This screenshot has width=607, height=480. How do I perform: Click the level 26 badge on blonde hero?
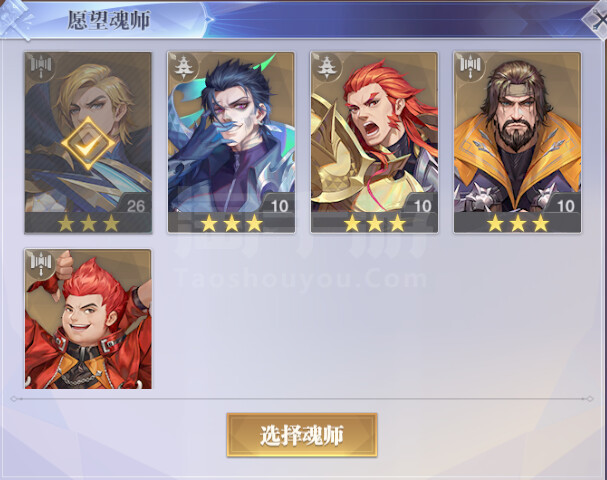point(135,205)
